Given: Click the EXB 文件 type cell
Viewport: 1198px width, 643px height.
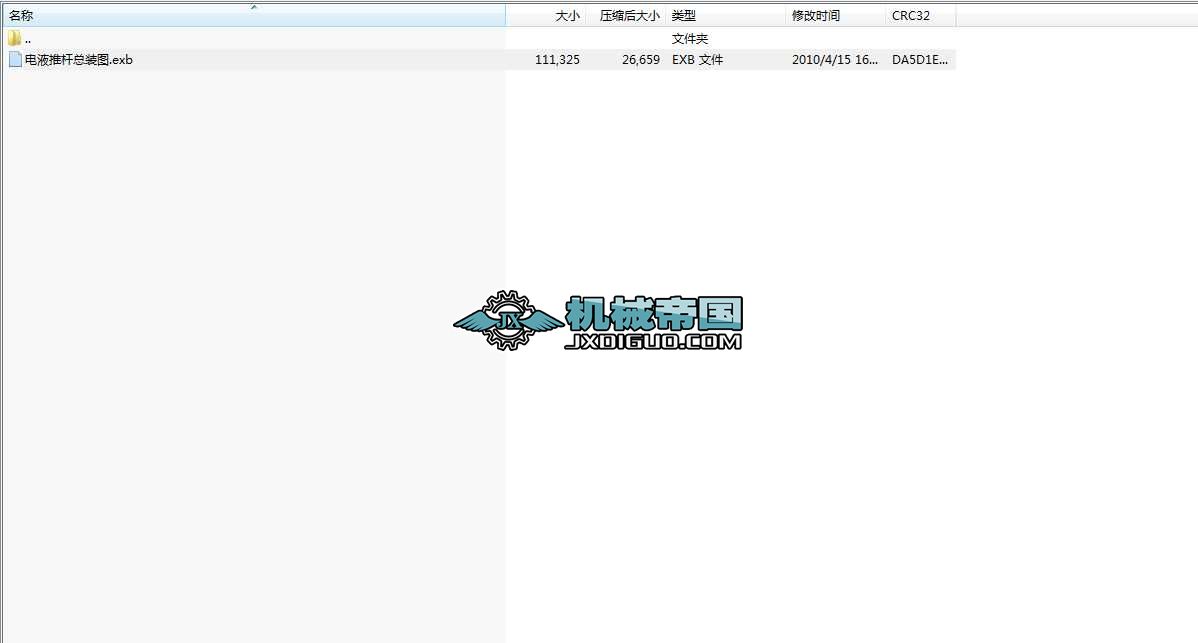Looking at the screenshot, I should (x=698, y=60).
